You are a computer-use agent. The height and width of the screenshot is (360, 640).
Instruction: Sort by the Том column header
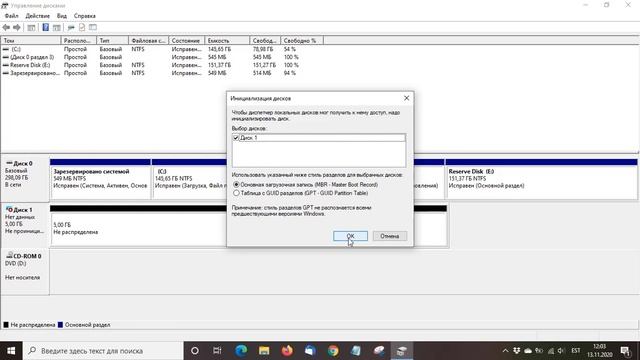click(x=31, y=40)
